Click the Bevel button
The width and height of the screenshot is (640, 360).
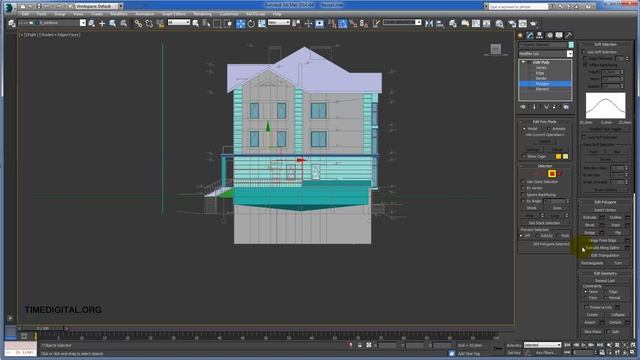[x=590, y=225]
